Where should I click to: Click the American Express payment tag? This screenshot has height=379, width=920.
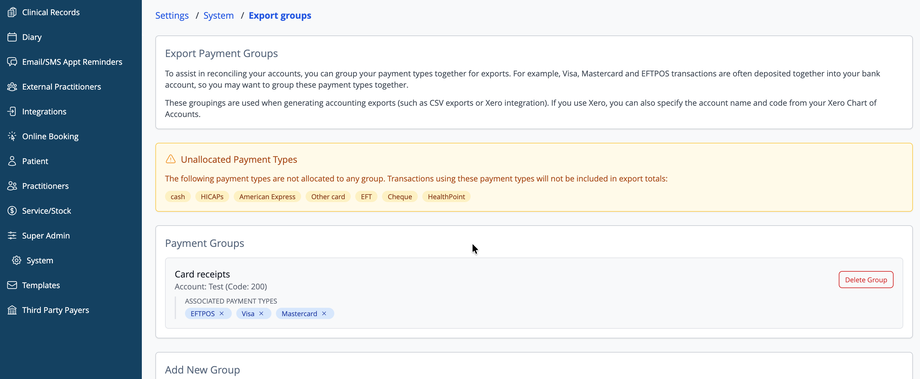(267, 197)
